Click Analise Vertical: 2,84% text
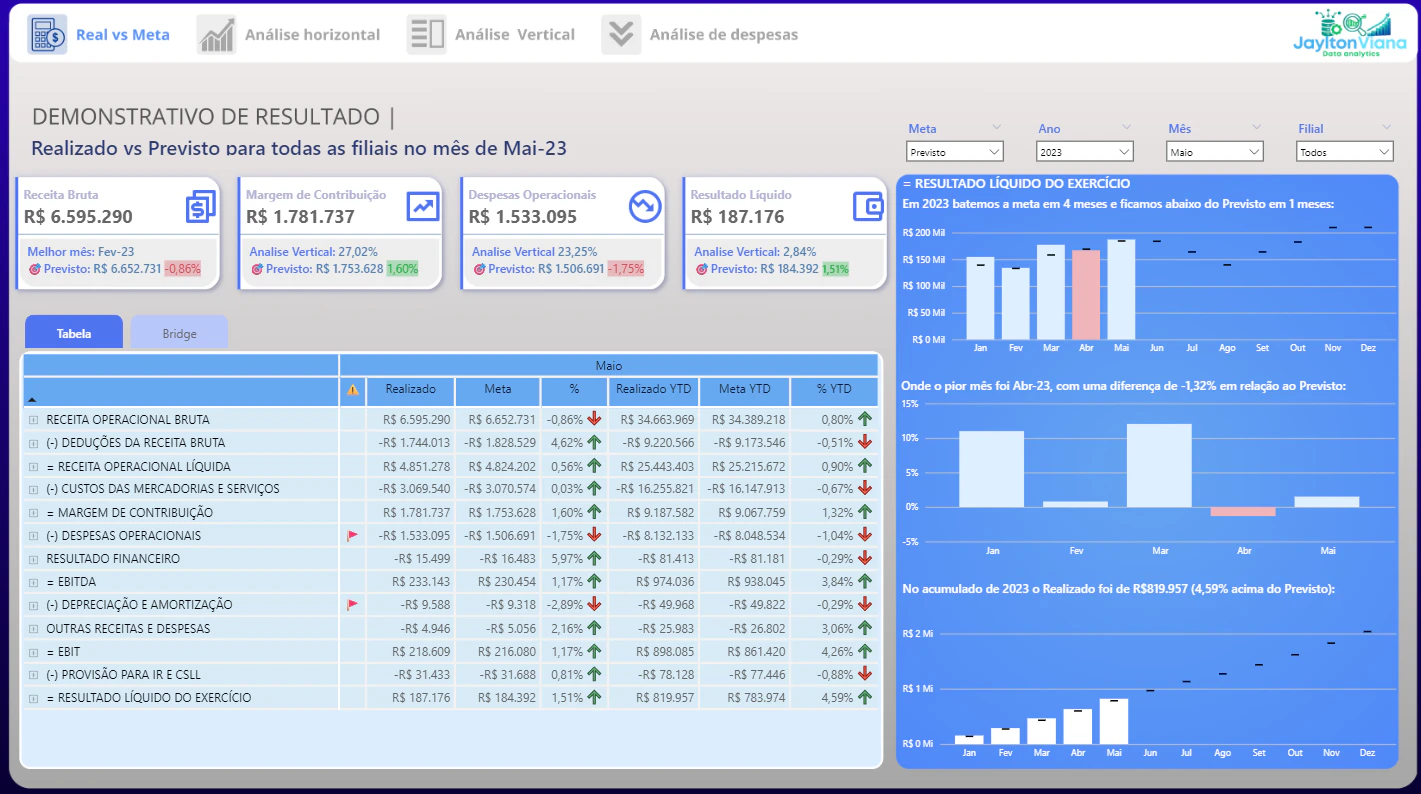This screenshot has height=794, width=1421. (755, 252)
